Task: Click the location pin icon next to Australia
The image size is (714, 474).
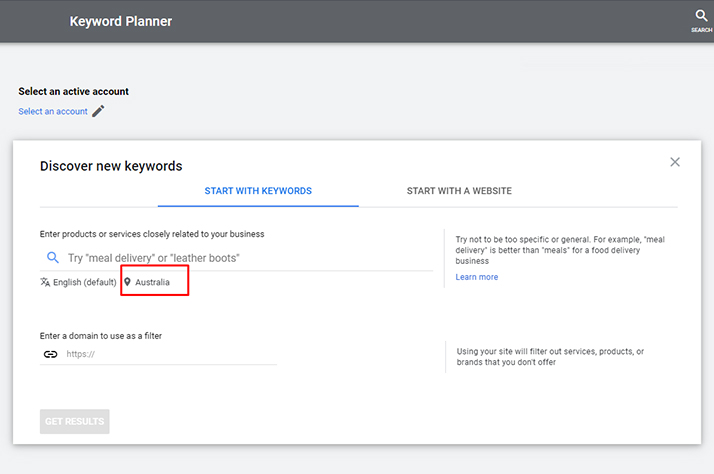Action: (128, 282)
